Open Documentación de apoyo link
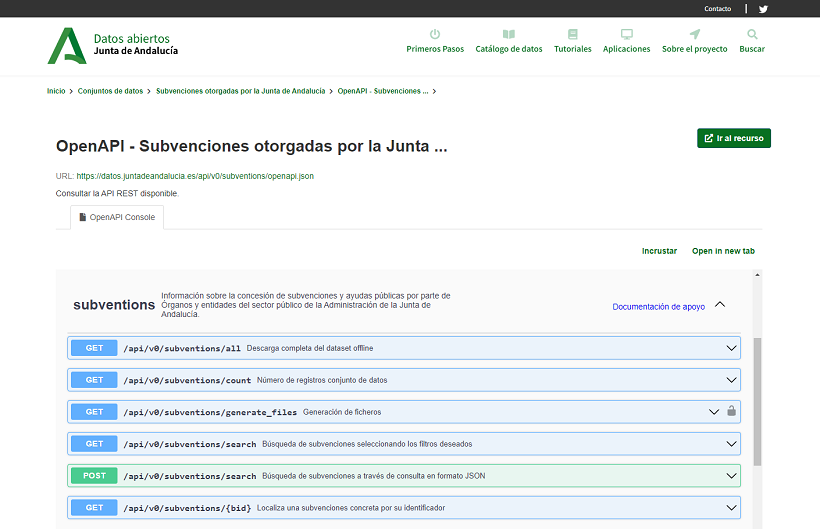This screenshot has width=820, height=529. point(658,307)
